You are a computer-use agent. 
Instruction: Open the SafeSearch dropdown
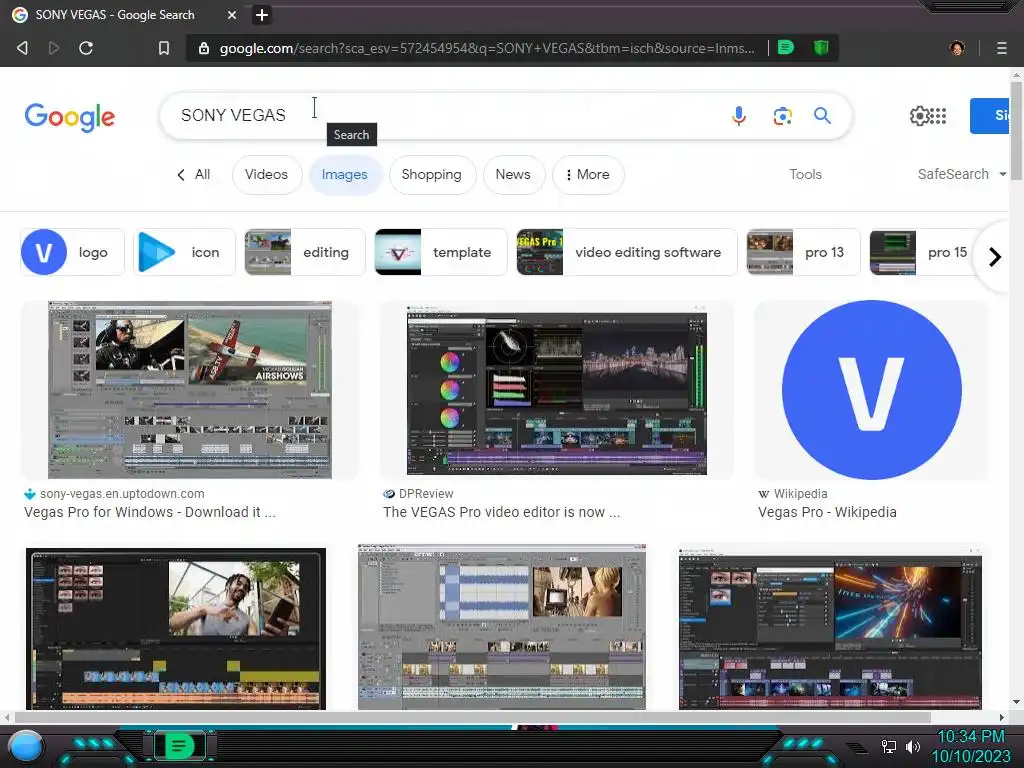pos(961,174)
